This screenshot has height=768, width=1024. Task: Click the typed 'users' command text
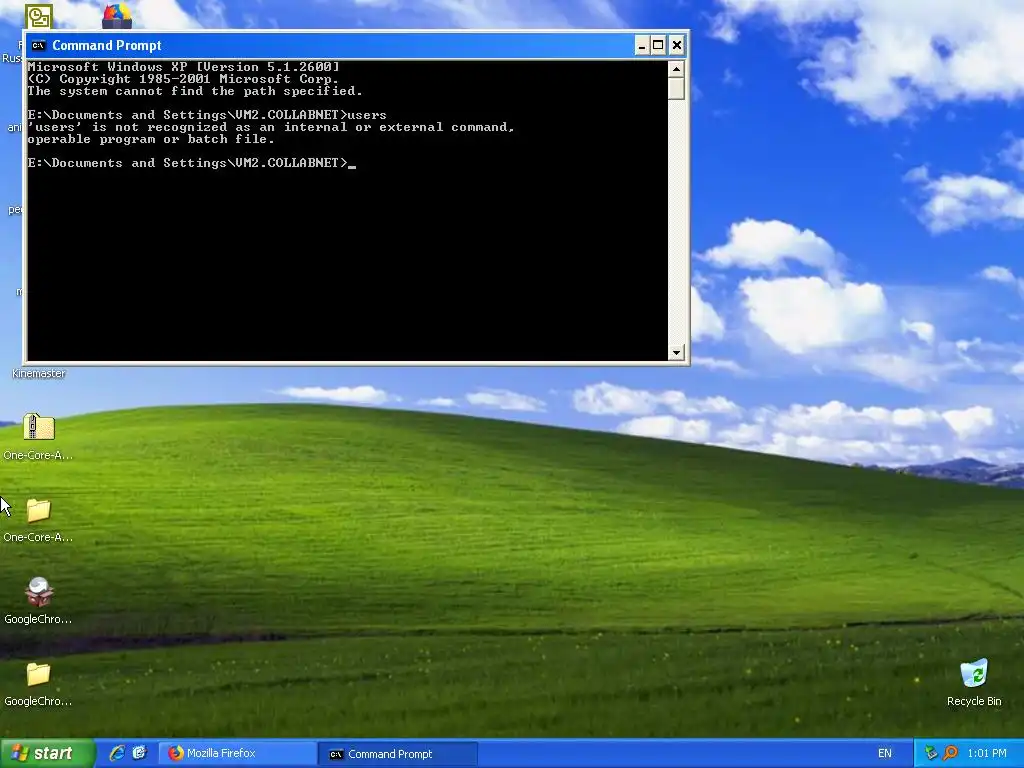[366, 115]
